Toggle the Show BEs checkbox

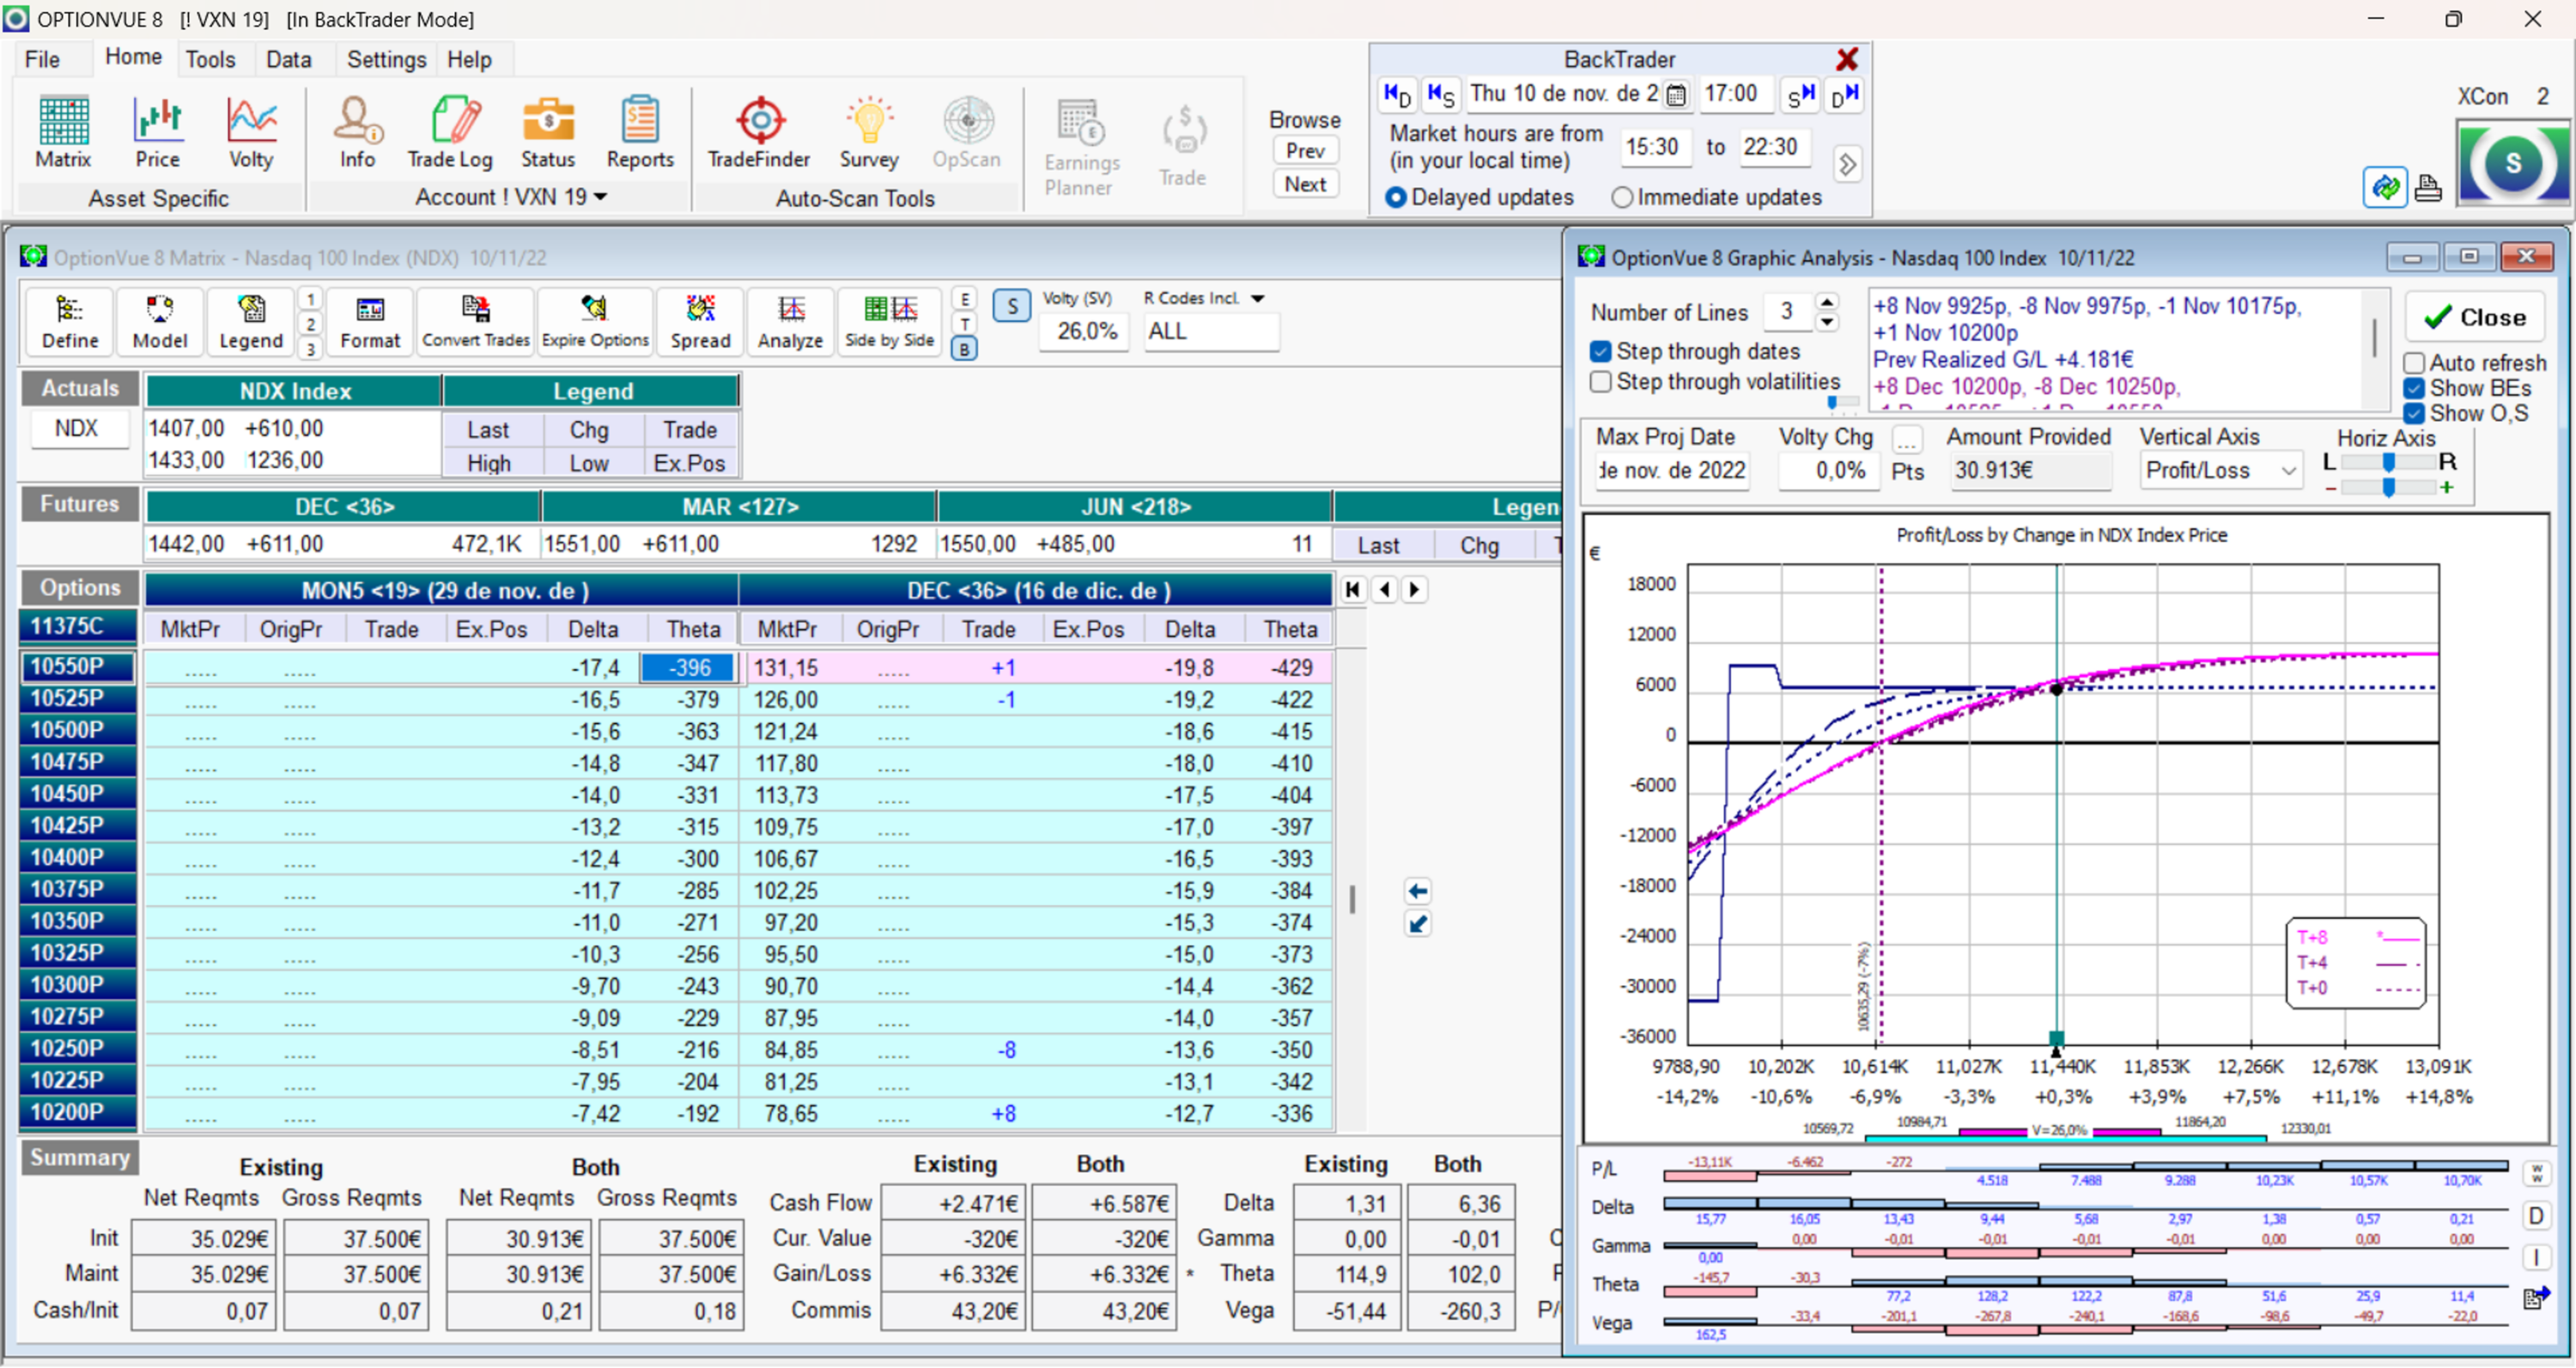point(2414,389)
